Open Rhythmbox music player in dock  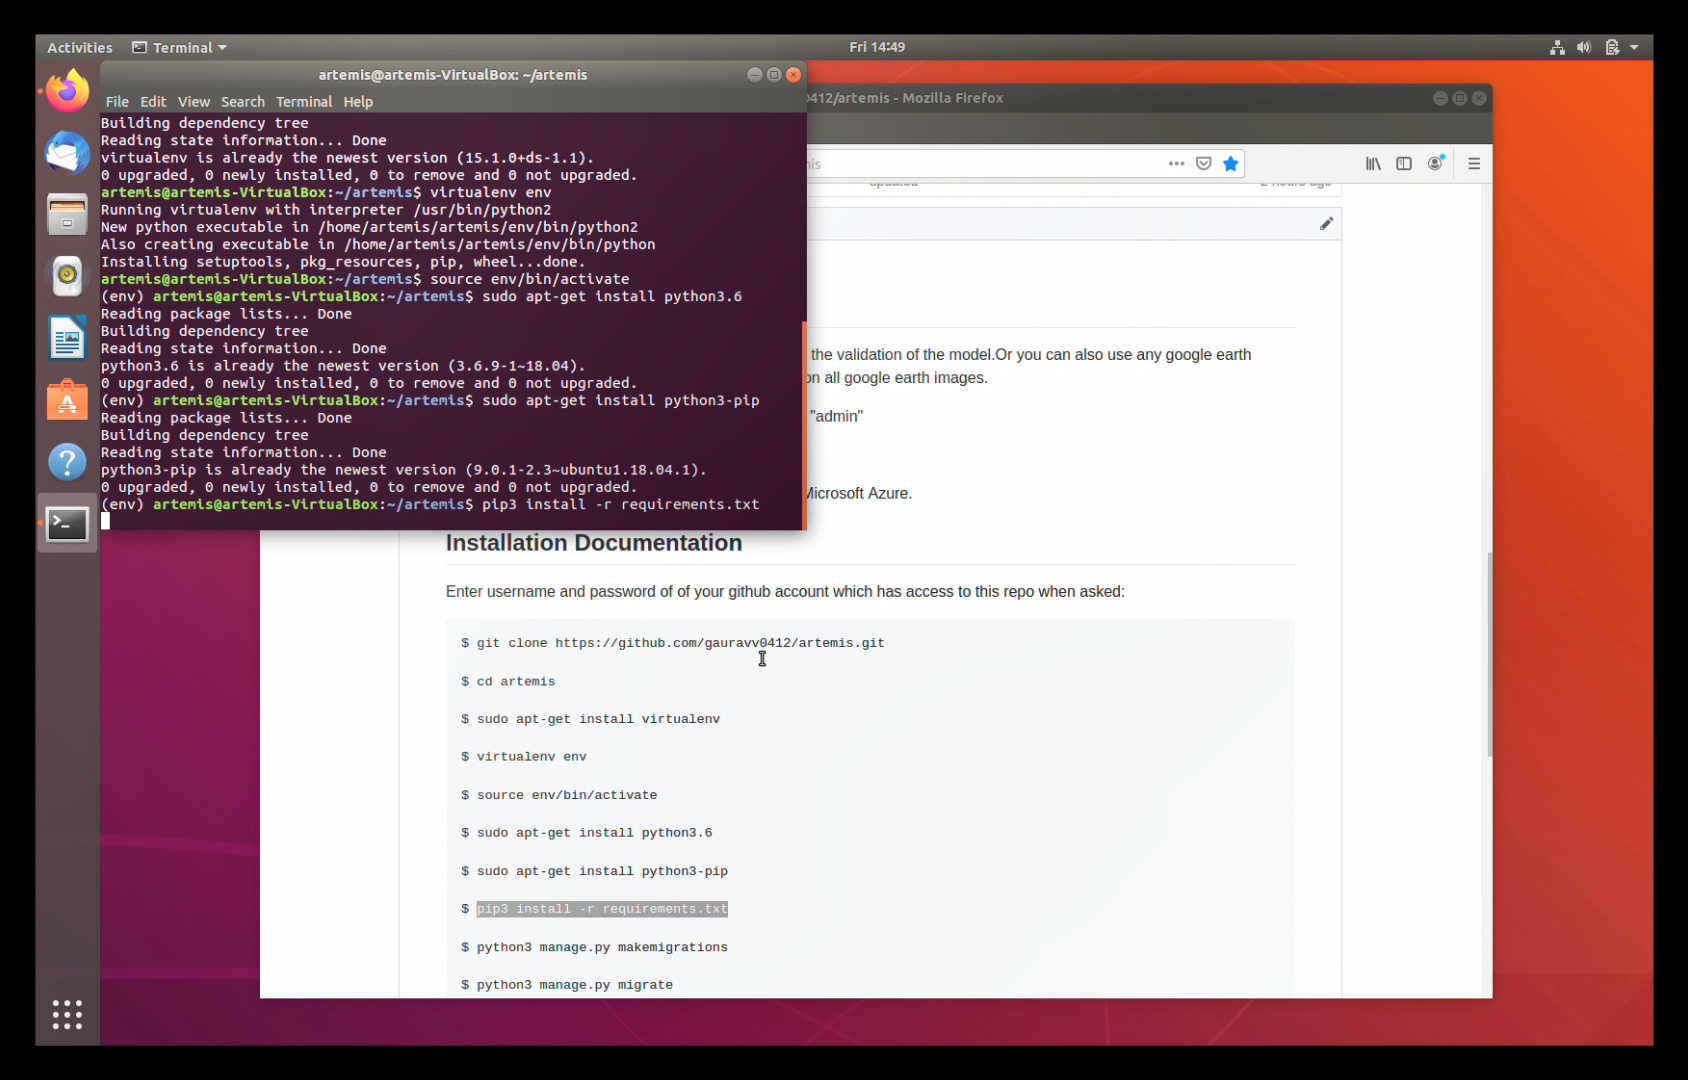point(67,276)
